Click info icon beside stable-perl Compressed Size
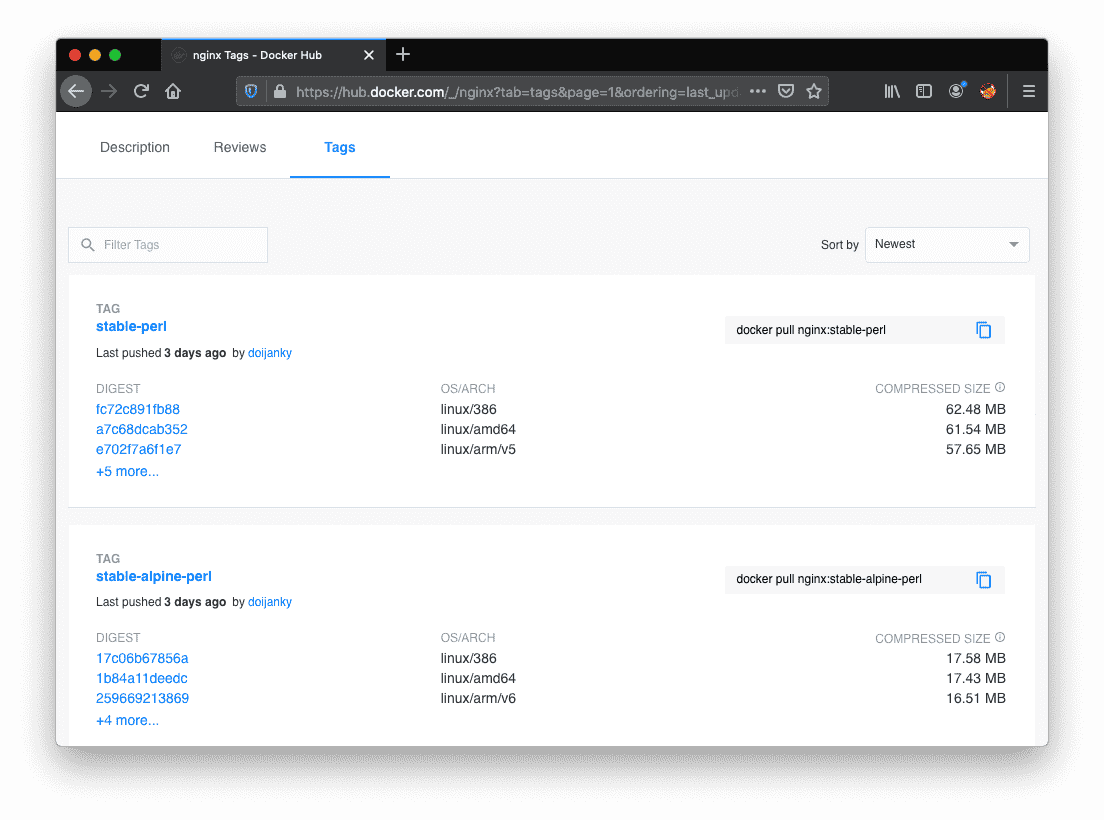The width and height of the screenshot is (1104, 820). (x=1000, y=388)
